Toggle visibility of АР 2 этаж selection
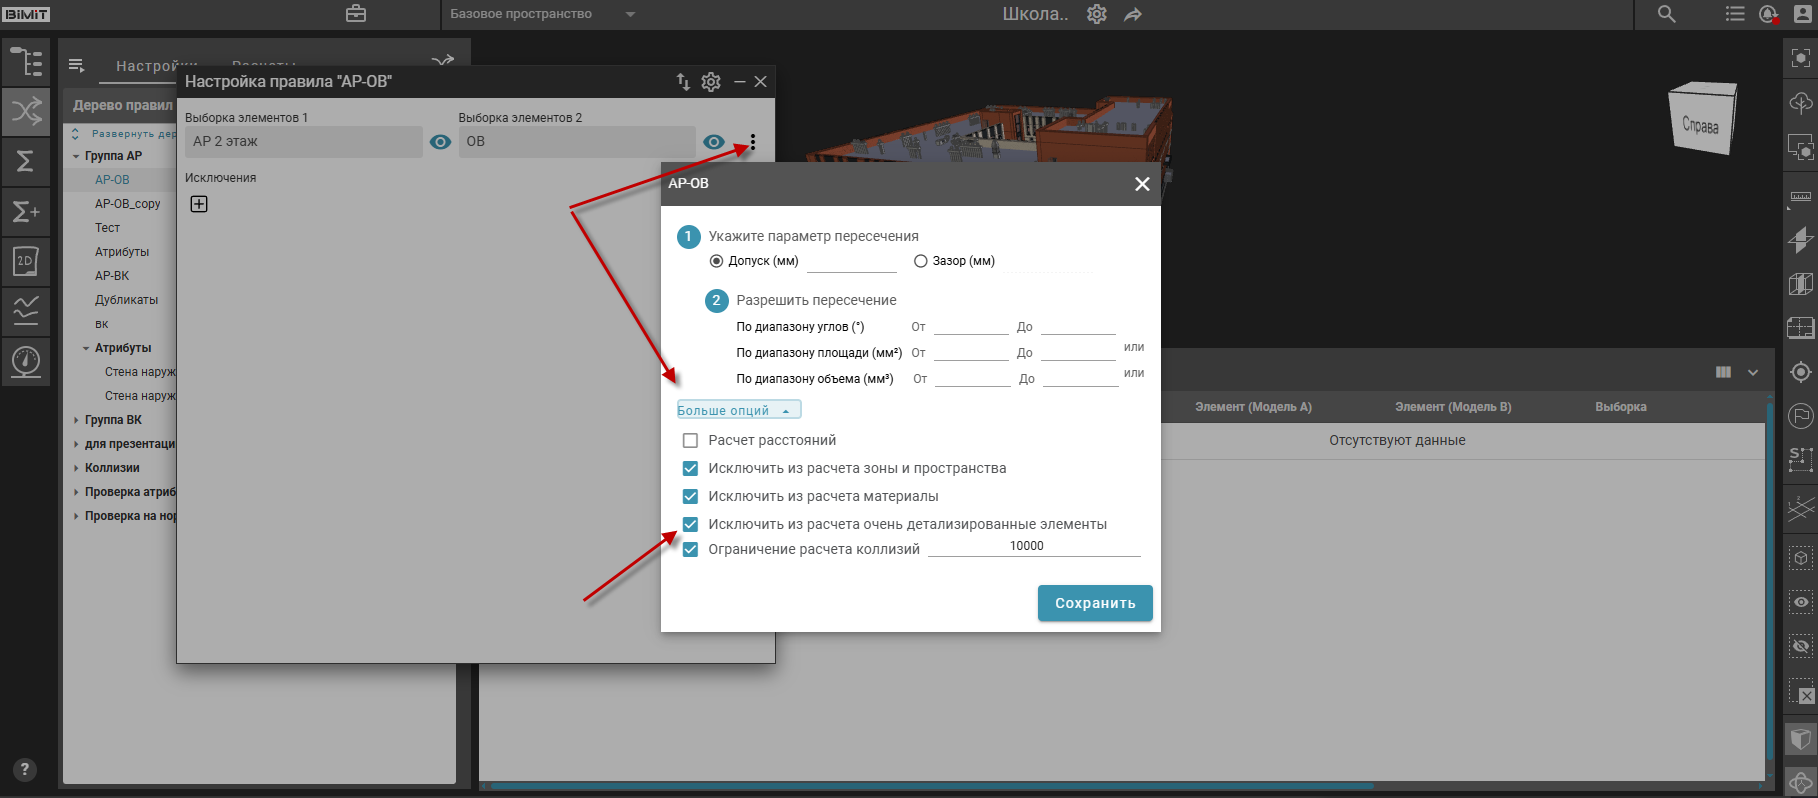 point(440,142)
